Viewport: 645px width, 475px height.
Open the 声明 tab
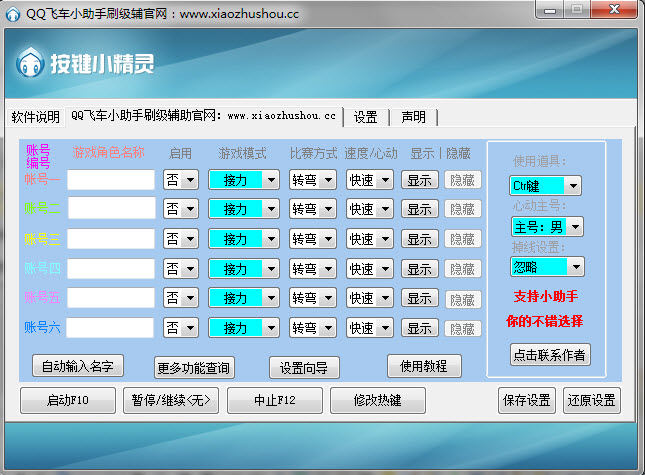413,117
